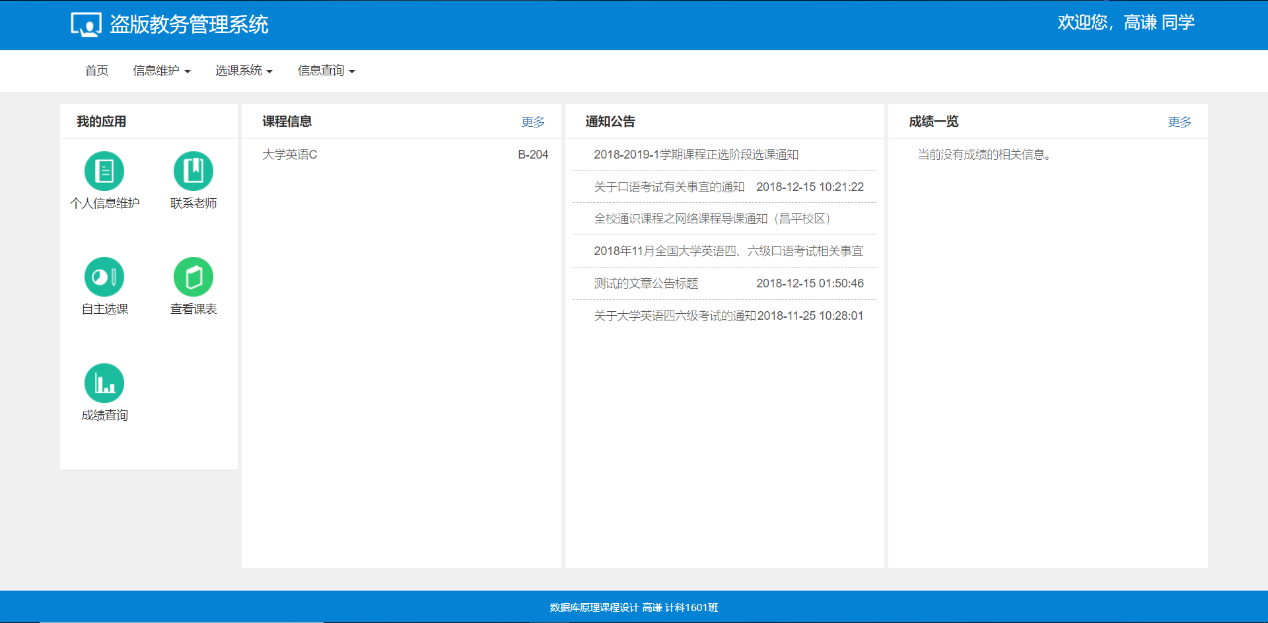Click the 自主选课 label text

[105, 309]
